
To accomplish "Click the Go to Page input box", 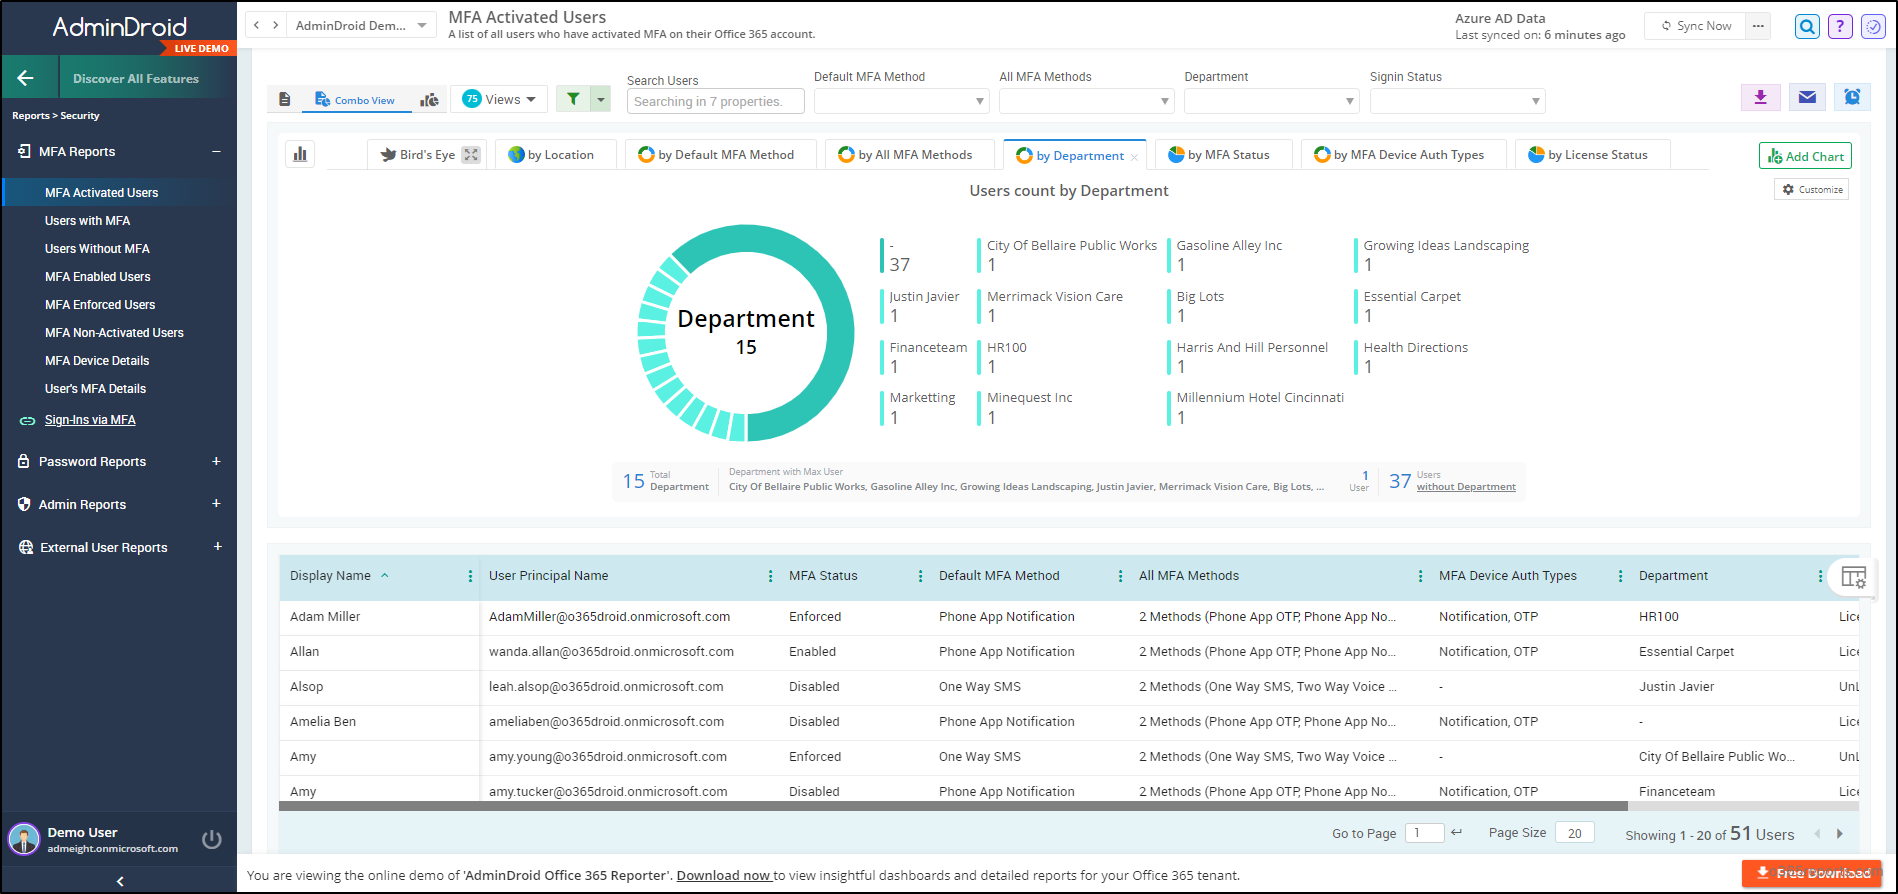I will point(1424,833).
